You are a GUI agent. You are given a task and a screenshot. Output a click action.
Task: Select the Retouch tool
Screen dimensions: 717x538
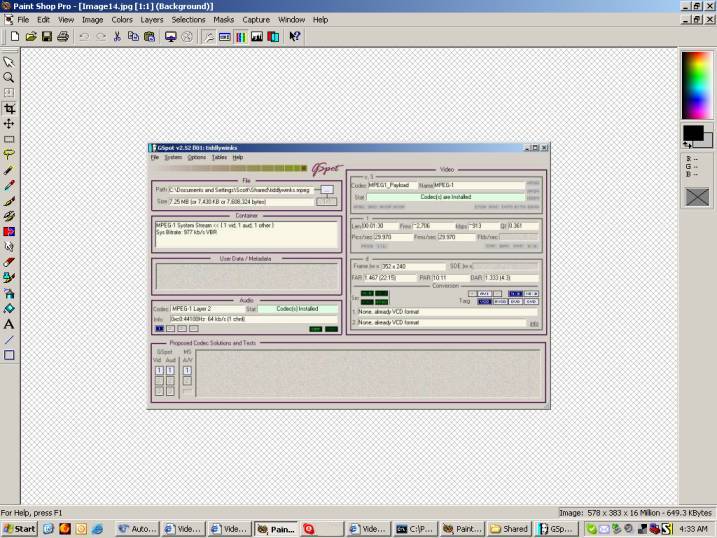[x=9, y=247]
